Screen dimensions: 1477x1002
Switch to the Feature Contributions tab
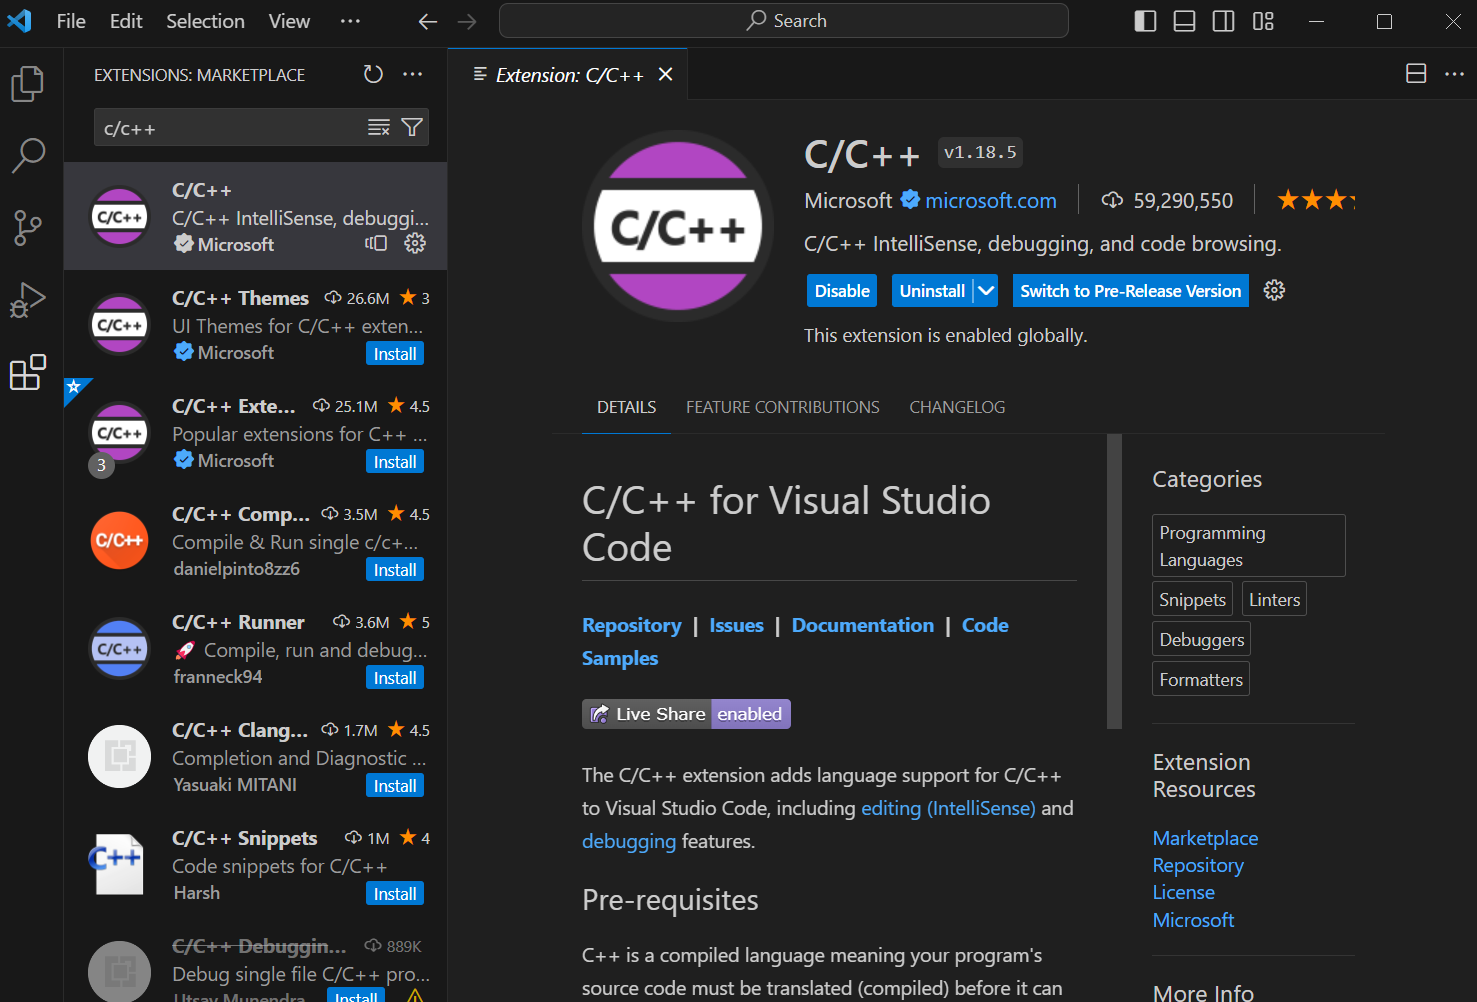coord(782,407)
